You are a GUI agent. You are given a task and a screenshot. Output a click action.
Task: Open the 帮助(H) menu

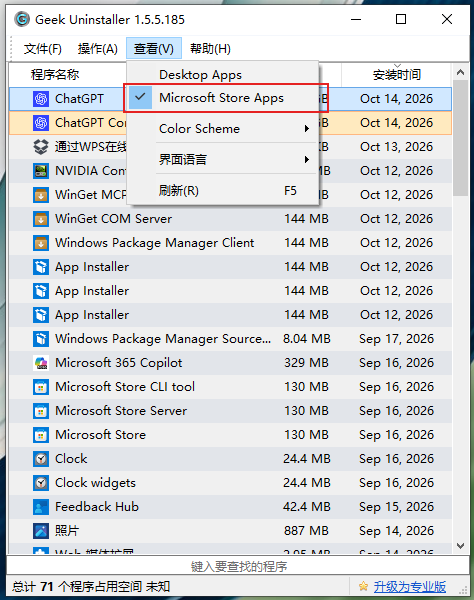tap(210, 49)
